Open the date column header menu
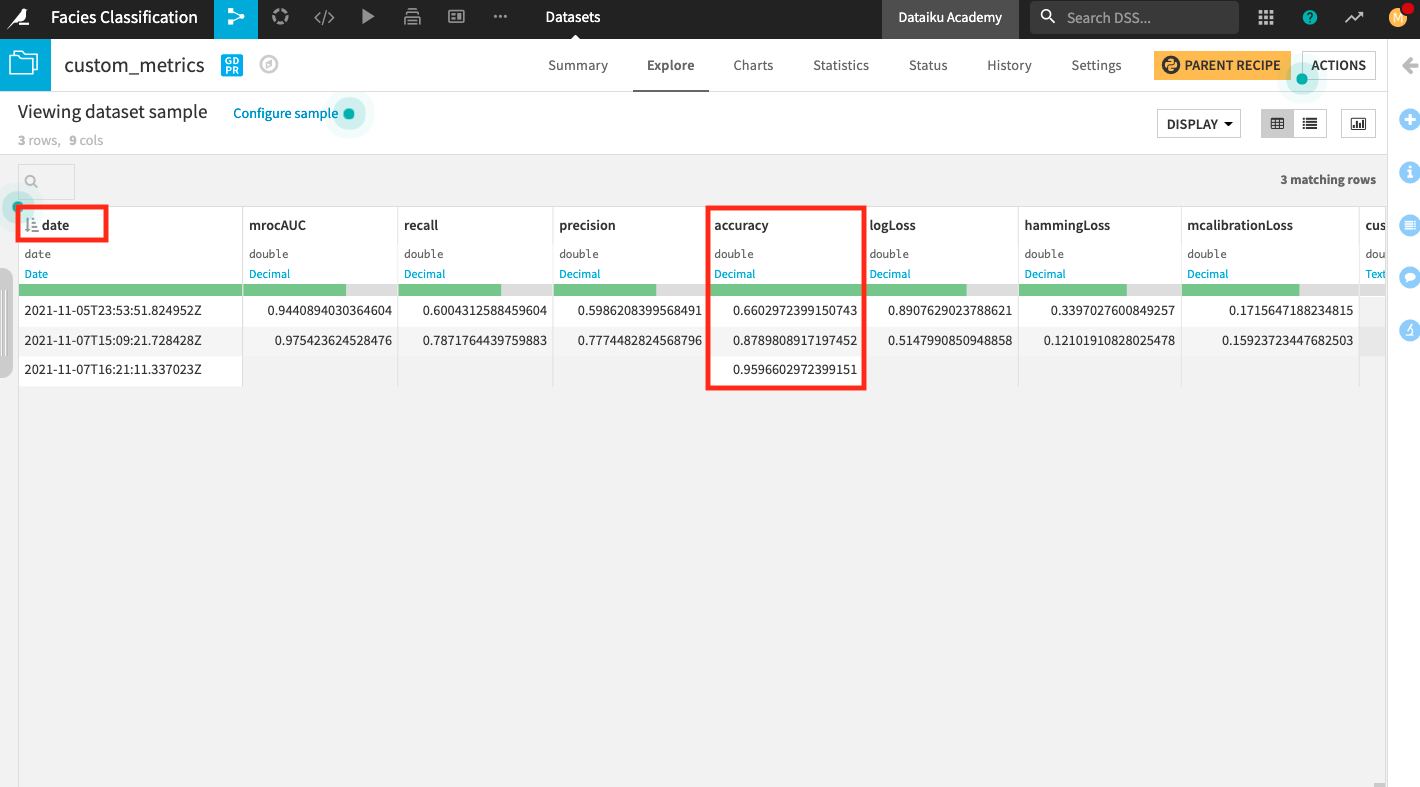 56,225
